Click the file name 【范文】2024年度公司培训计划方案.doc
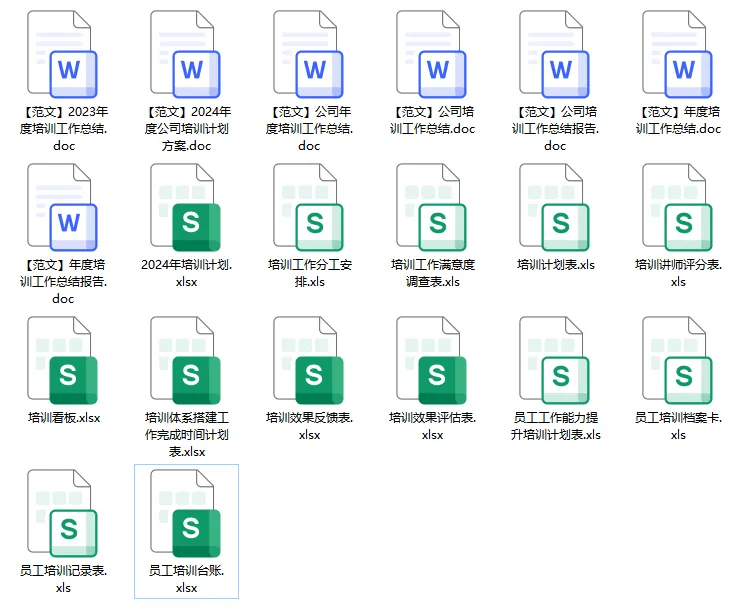 [187, 129]
